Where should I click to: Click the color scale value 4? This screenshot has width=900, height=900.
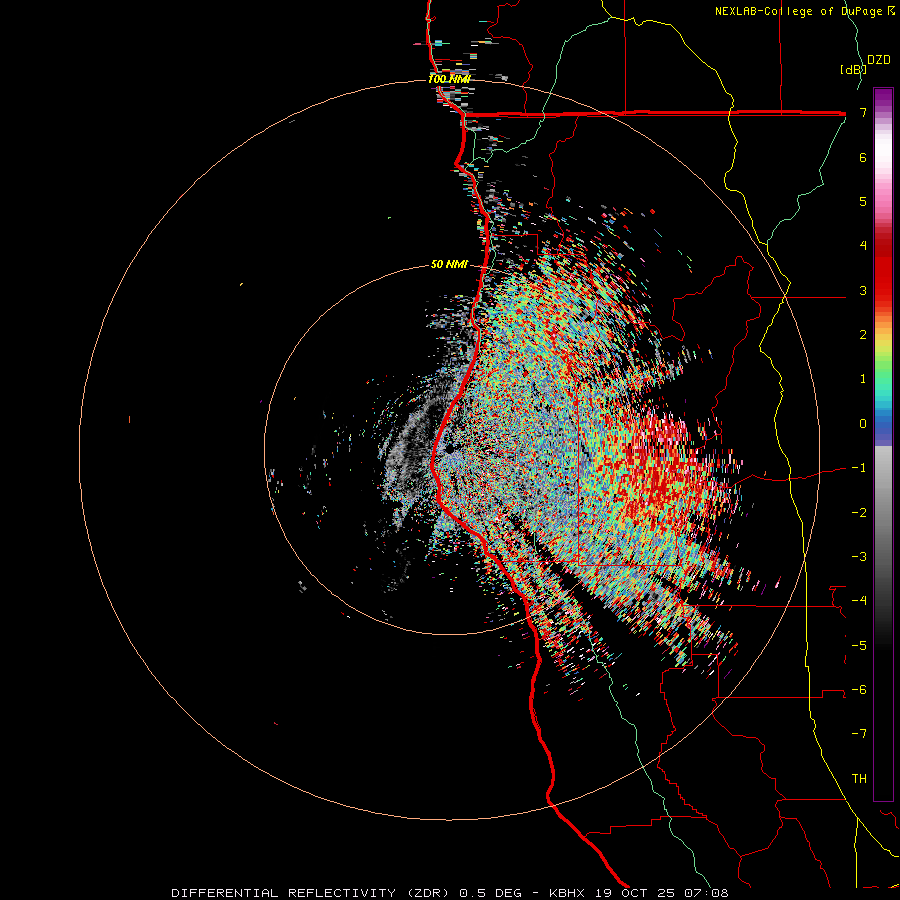click(x=863, y=246)
